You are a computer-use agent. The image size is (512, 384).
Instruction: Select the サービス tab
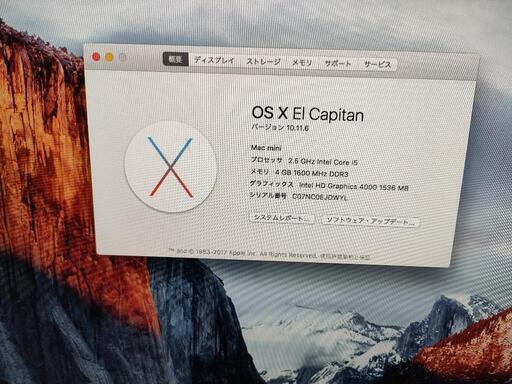[x=377, y=64]
